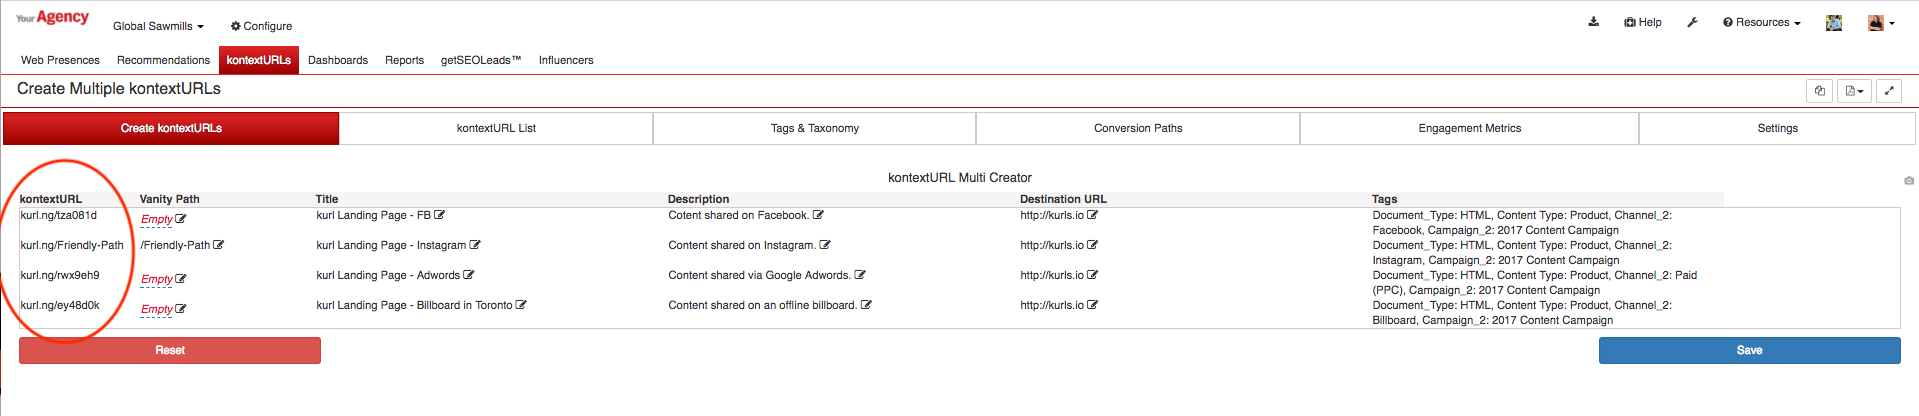Click the Vanity Path column header
1919x416 pixels.
point(170,199)
